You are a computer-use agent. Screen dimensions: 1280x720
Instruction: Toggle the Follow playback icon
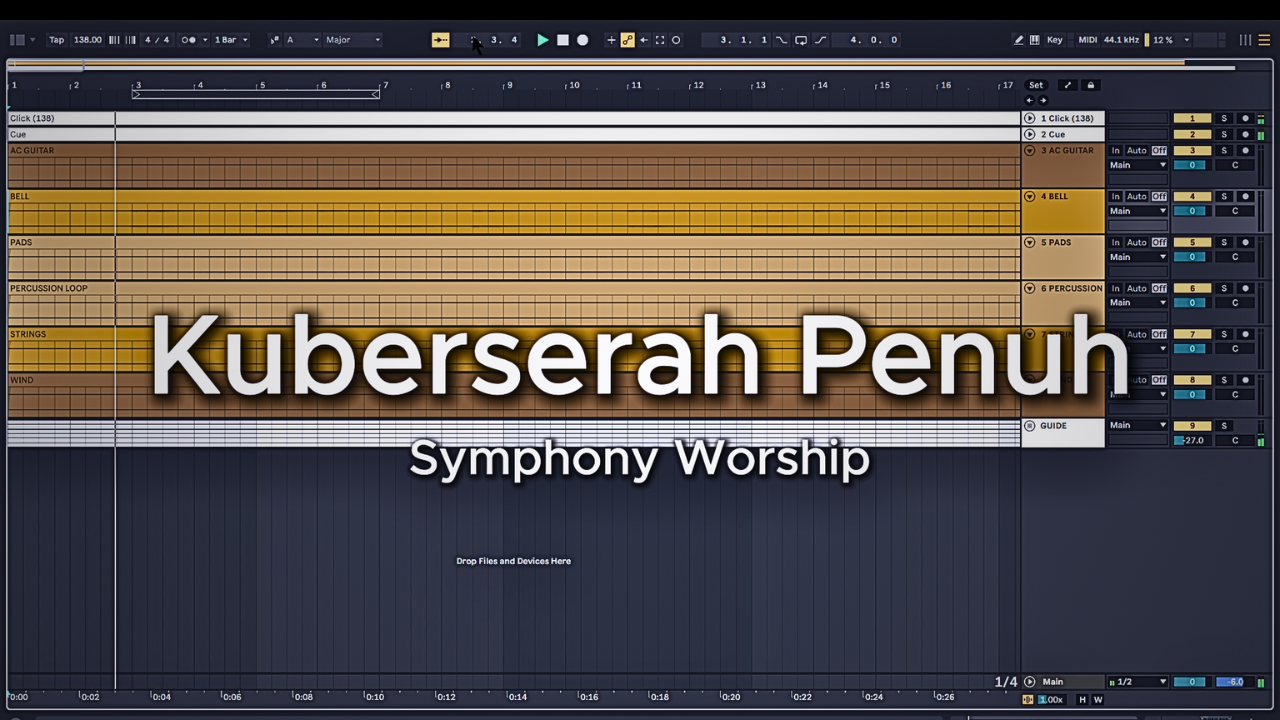click(x=440, y=40)
